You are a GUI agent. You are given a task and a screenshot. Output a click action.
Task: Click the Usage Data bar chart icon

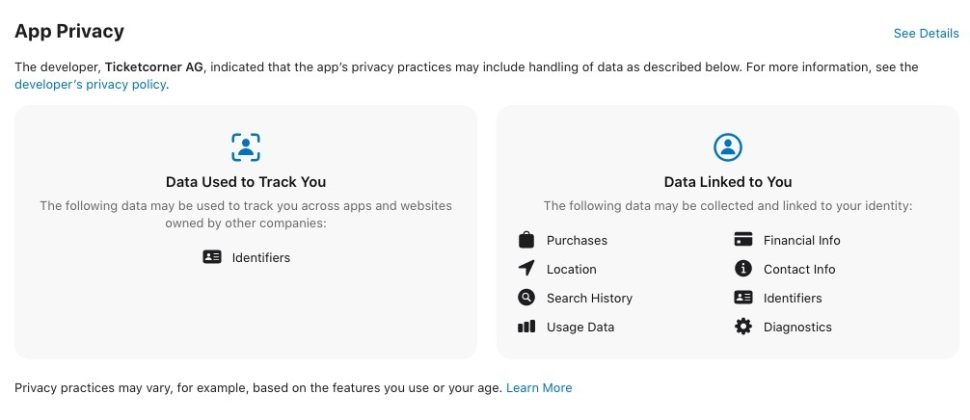click(x=526, y=327)
